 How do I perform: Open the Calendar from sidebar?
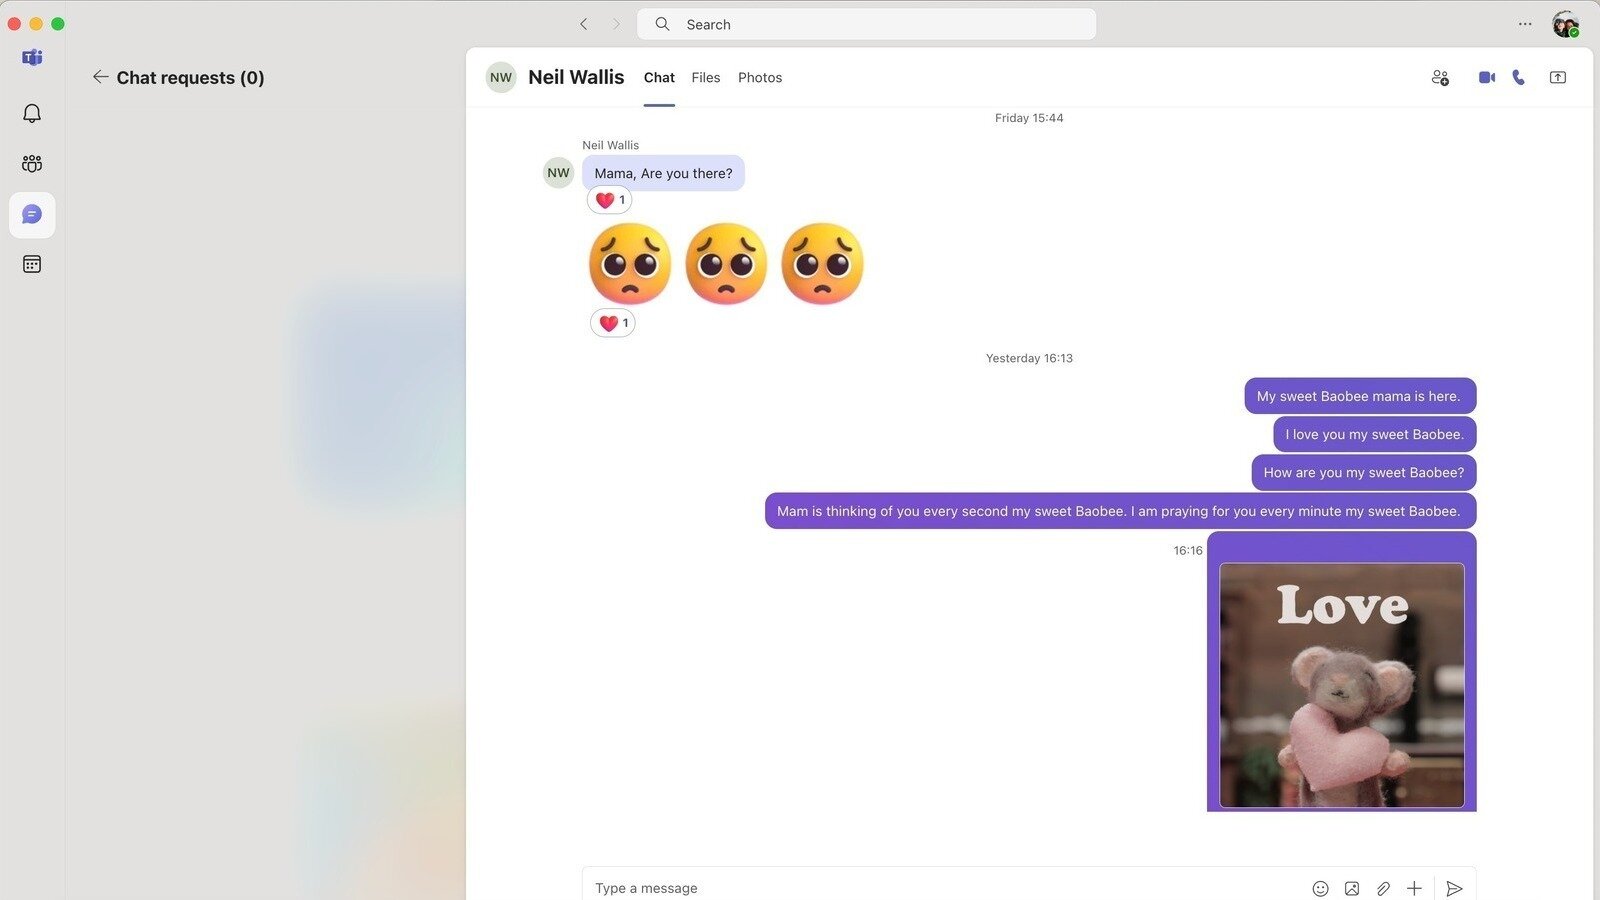click(32, 264)
